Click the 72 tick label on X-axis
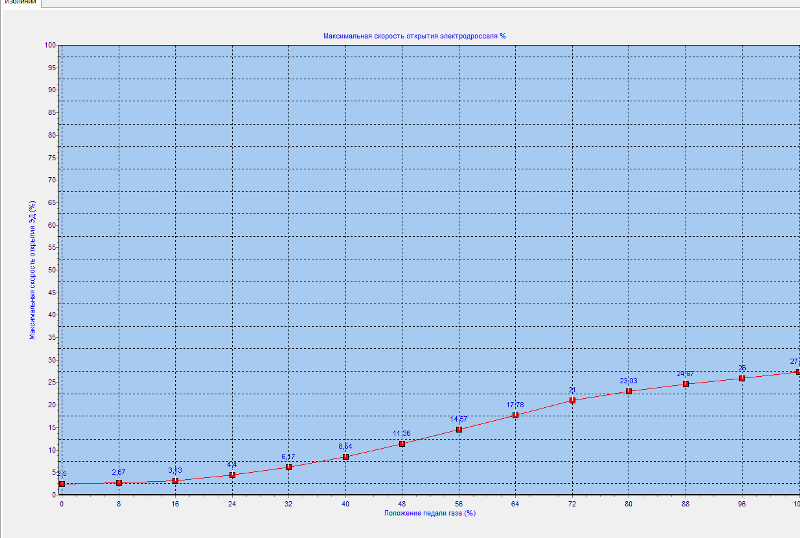Viewport: 800px width, 538px height. [x=572, y=504]
